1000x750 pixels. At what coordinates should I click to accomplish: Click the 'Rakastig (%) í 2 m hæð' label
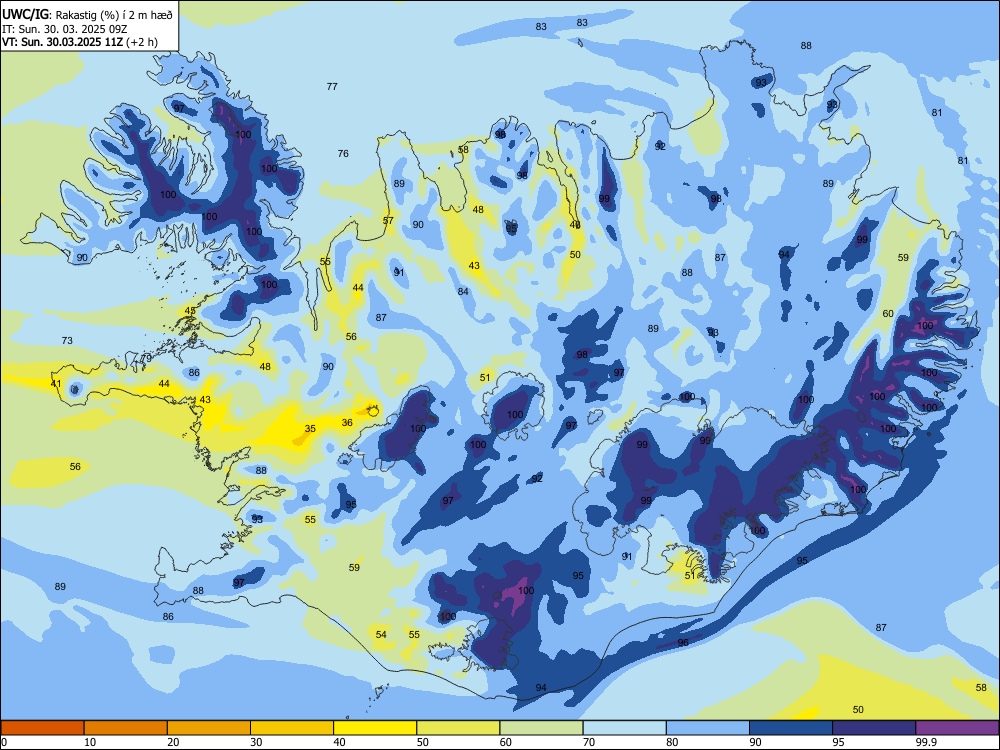point(114,15)
